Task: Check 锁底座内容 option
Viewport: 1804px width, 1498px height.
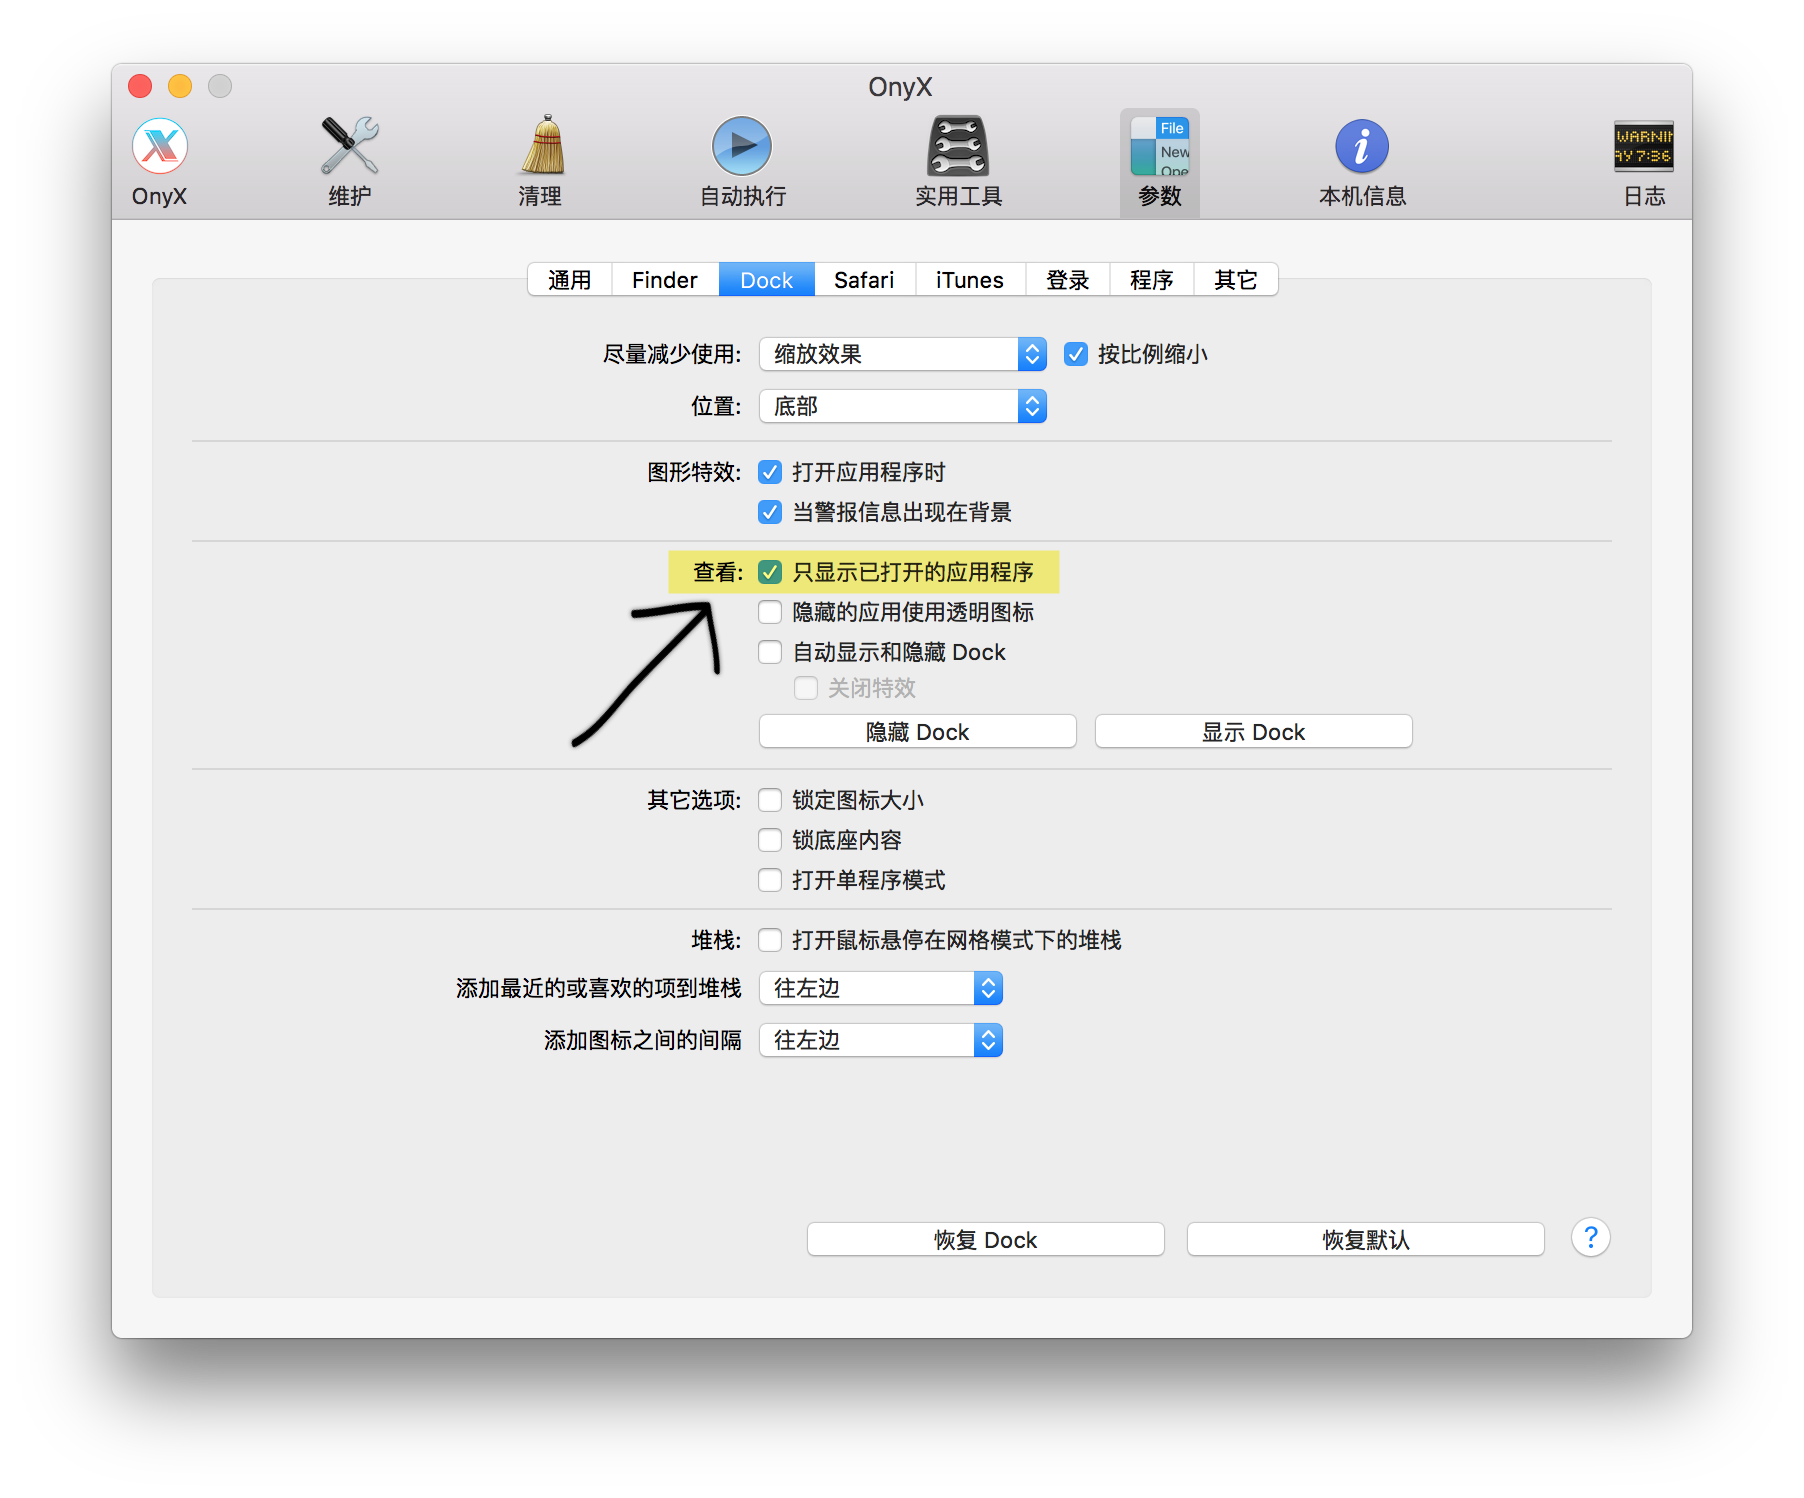Action: (770, 840)
